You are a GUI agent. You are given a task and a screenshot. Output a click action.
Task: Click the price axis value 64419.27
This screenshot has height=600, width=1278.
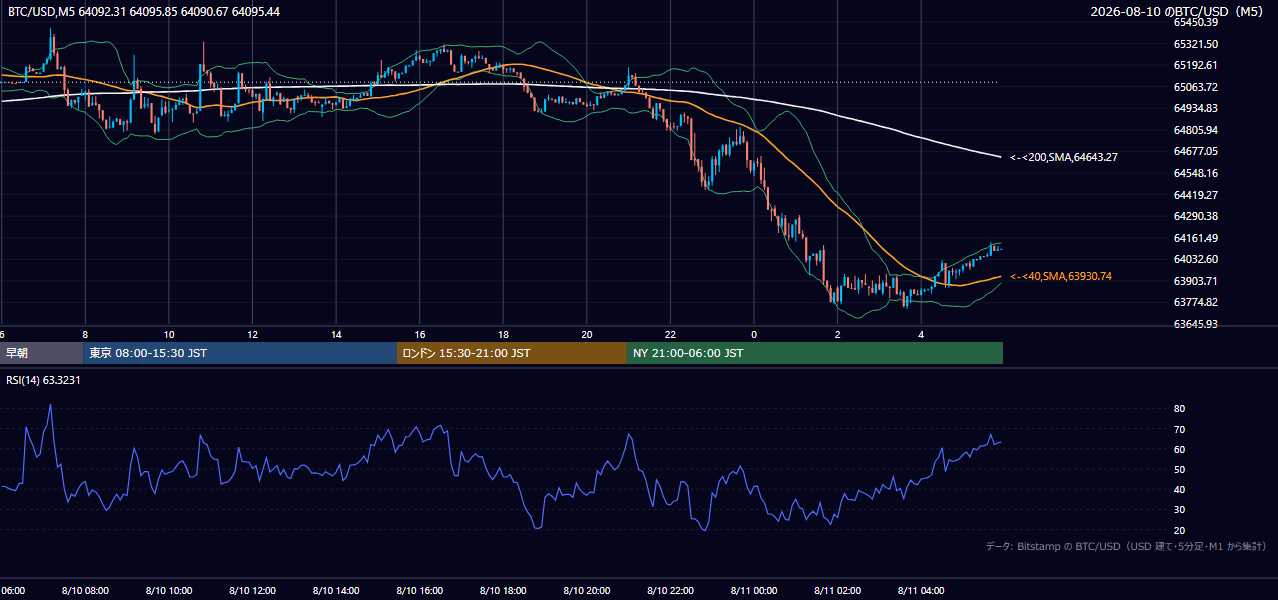(1195, 195)
